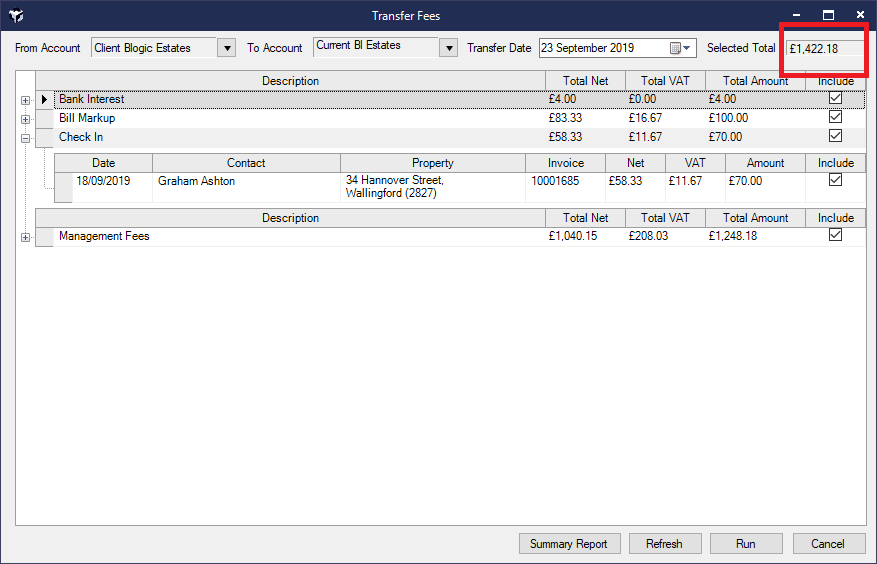Maximize the Transfer Fees window
This screenshot has width=877, height=564.
pos(828,16)
